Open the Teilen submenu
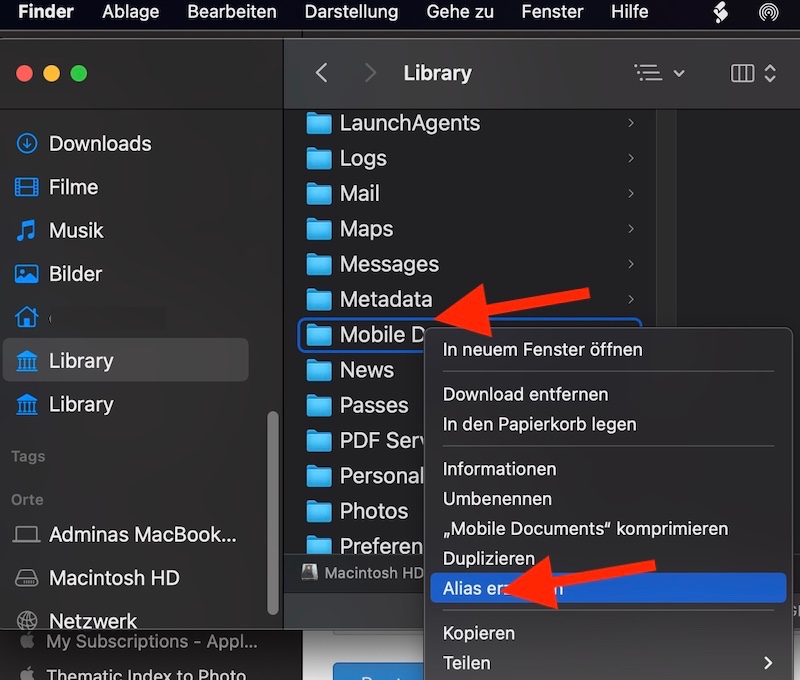 608,663
